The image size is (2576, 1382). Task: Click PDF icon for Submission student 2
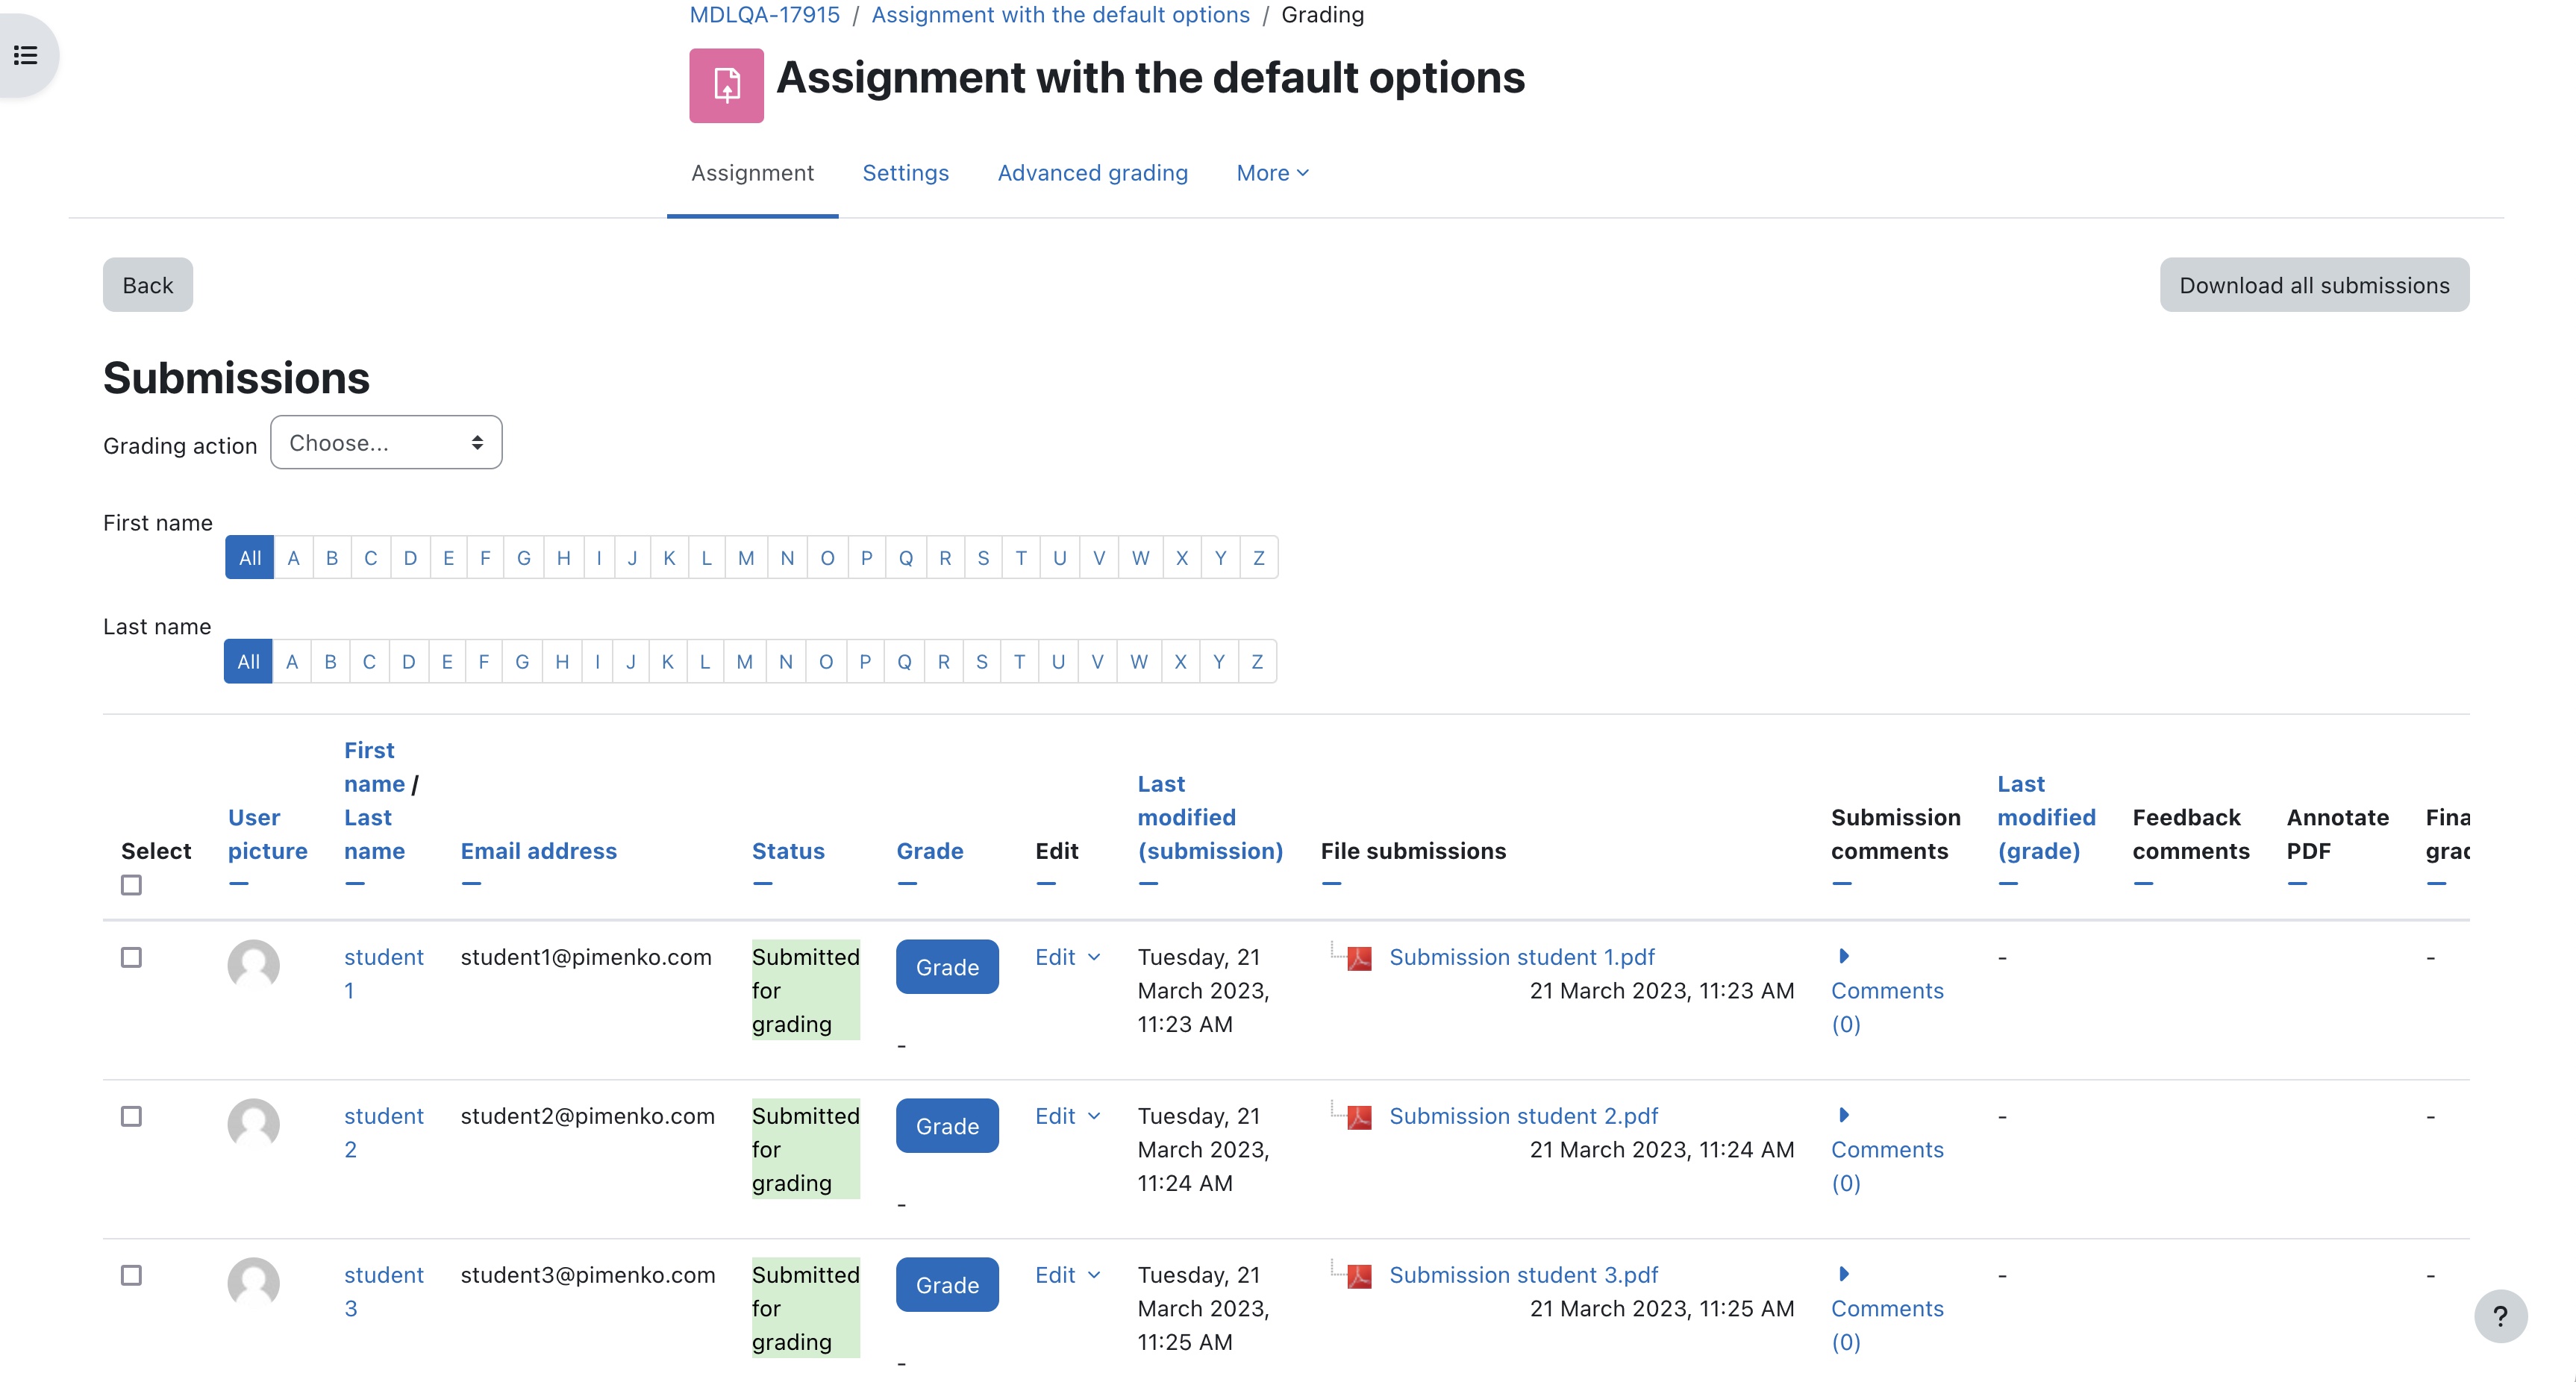click(x=1359, y=1117)
